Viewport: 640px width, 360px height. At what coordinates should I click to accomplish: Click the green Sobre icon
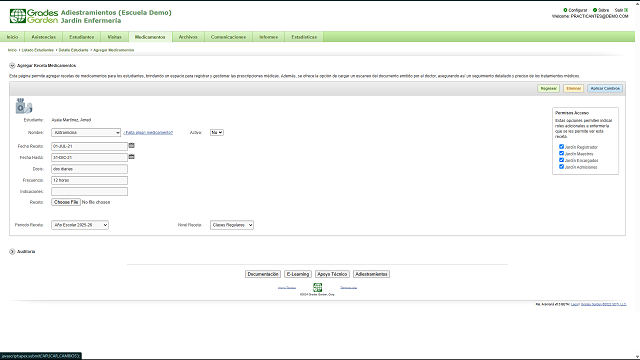(x=595, y=10)
